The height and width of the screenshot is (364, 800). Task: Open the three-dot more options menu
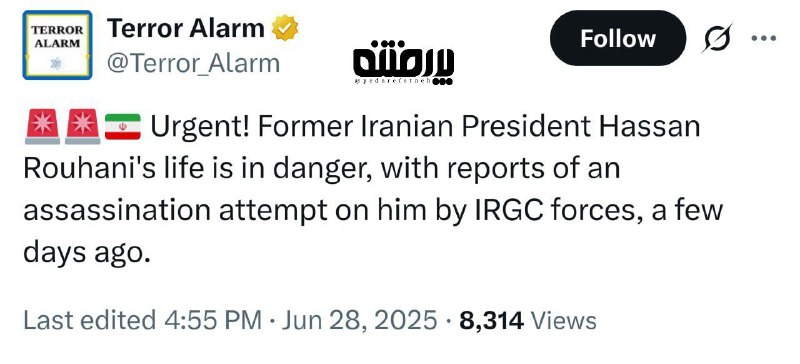[x=764, y=38]
